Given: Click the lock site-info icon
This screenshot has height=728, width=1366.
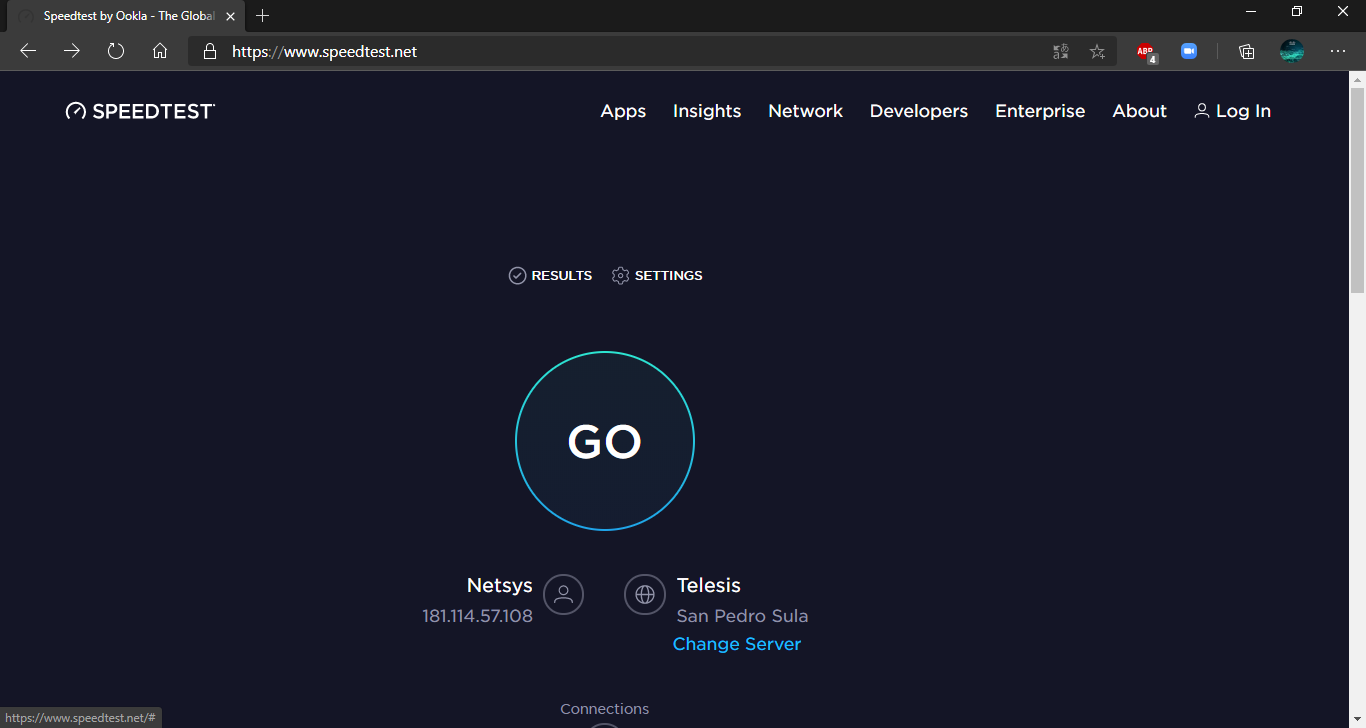Looking at the screenshot, I should click(209, 51).
